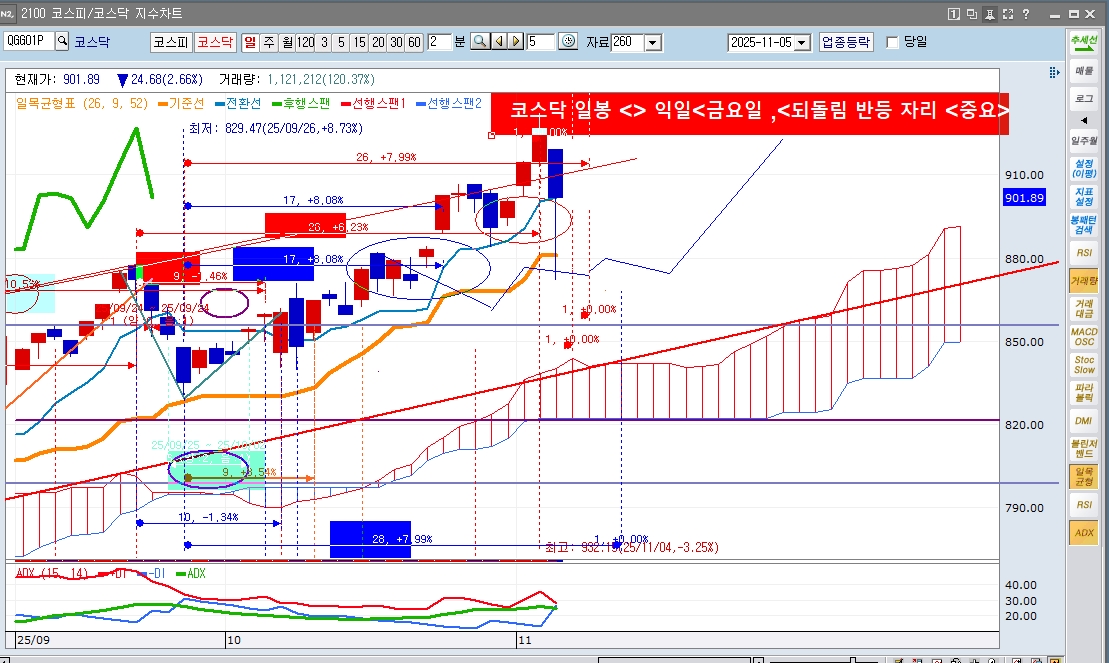Viewport: 1109px width, 663px height.
Task: Click the left arrow chart navigation icon
Action: click(499, 42)
